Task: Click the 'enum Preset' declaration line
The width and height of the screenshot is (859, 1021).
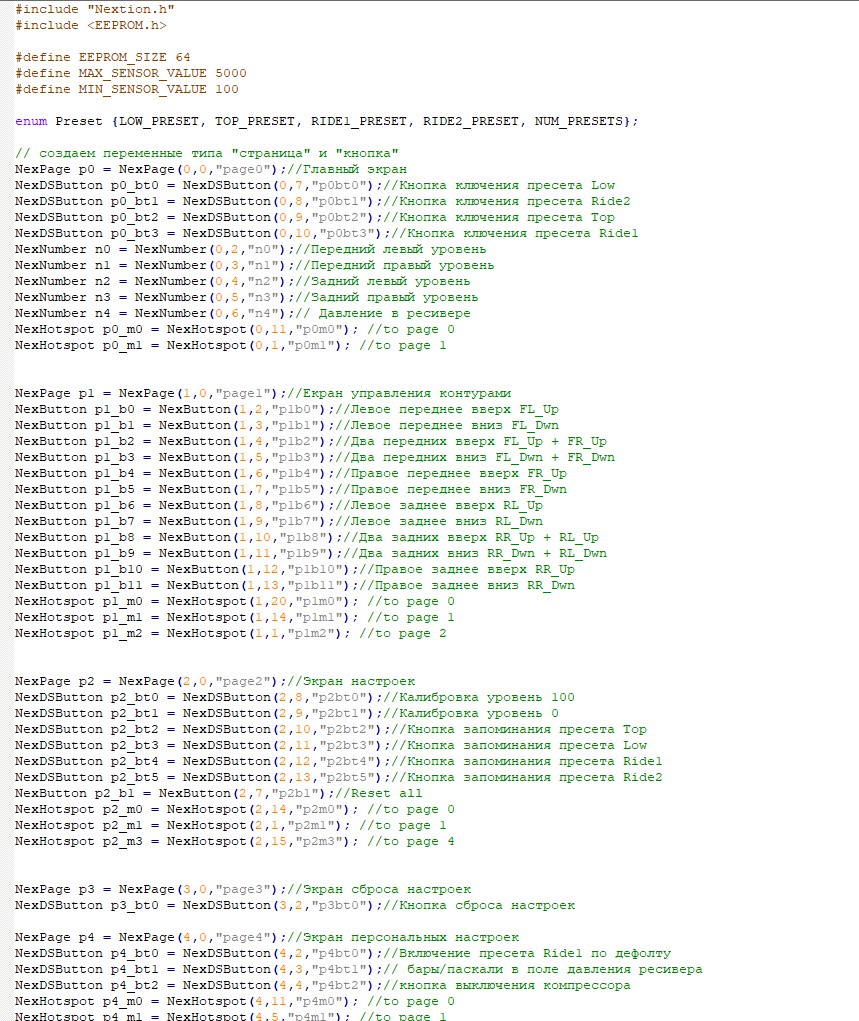Action: [327, 121]
